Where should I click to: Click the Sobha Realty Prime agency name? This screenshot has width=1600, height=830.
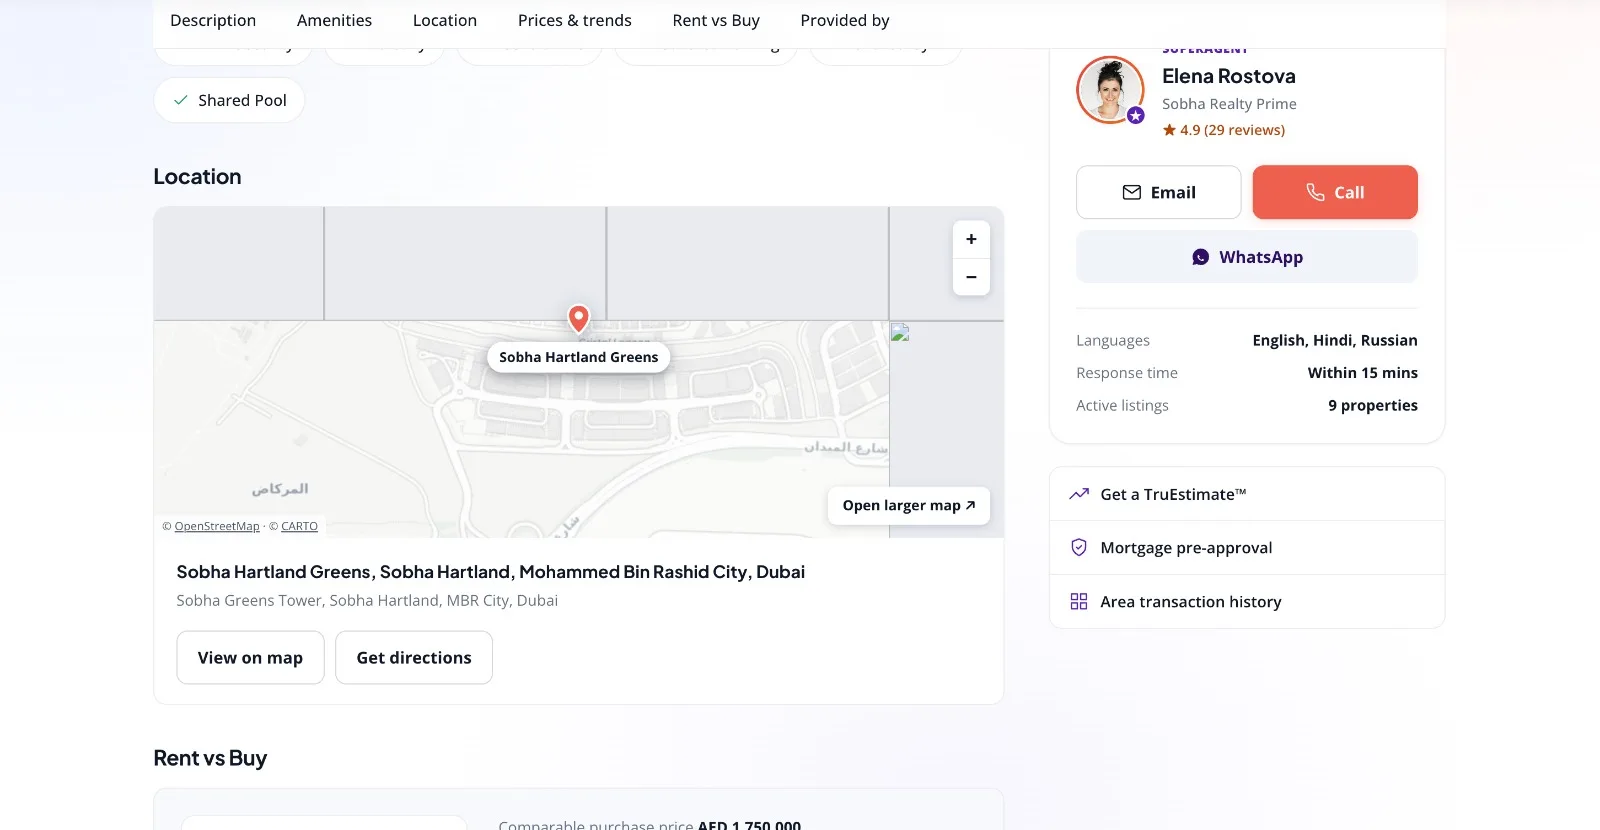click(x=1229, y=104)
